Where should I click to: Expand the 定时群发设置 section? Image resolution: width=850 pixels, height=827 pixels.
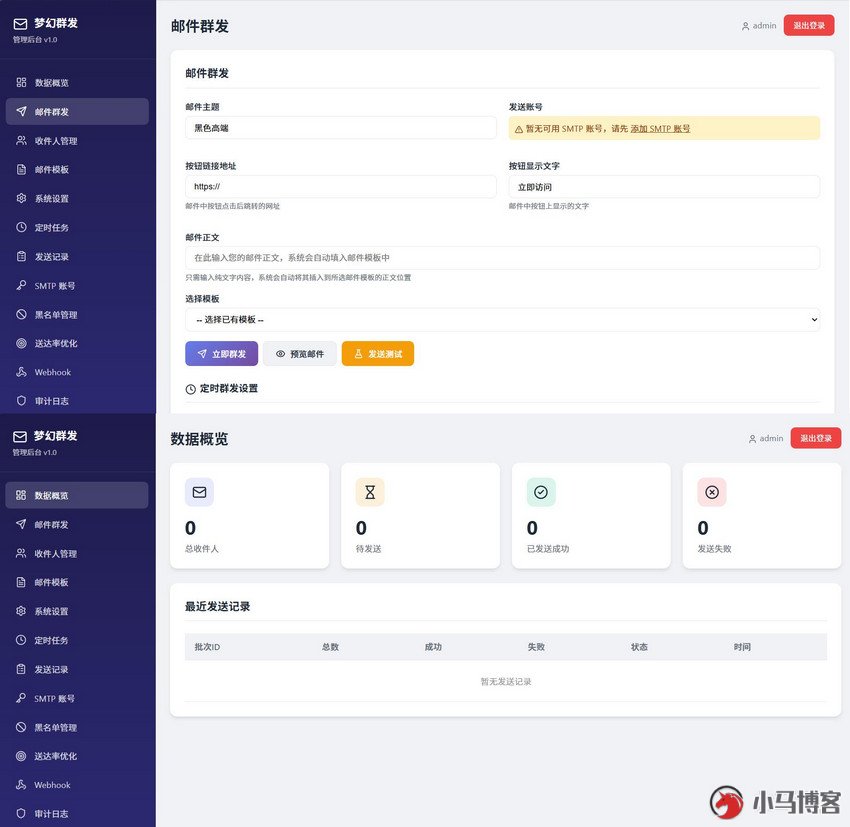(222, 389)
